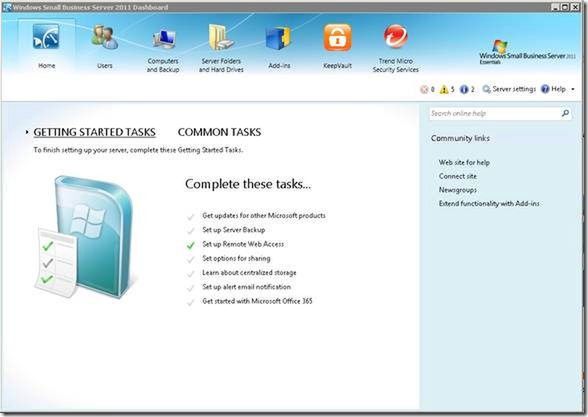This screenshot has height=417, width=588.
Task: Click checkmark beside Learn about centralized storage
Action: coord(191,273)
